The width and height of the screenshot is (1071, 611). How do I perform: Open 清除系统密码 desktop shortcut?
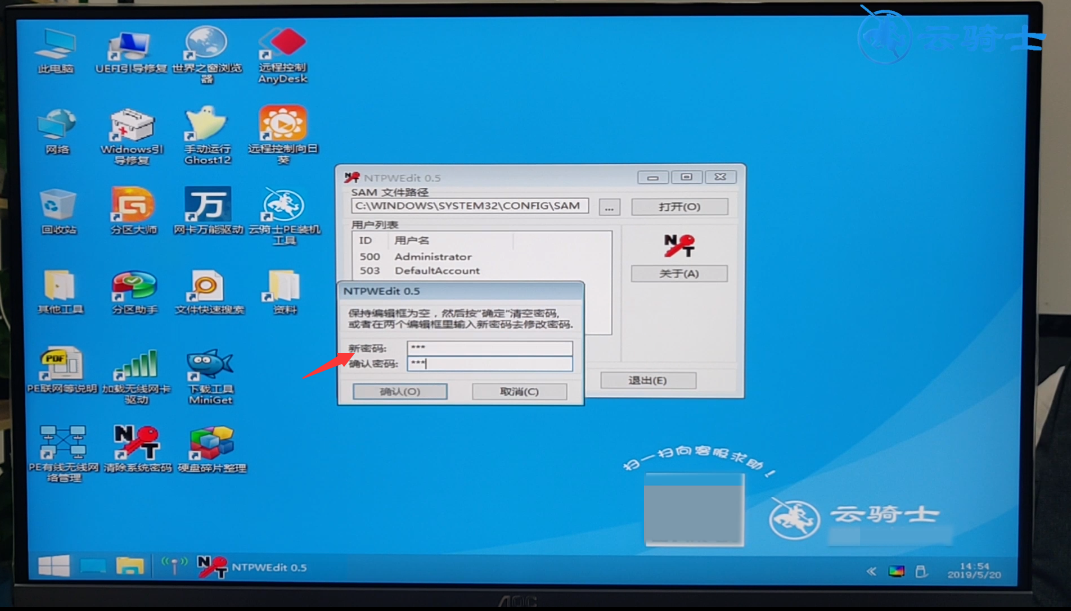coord(136,443)
